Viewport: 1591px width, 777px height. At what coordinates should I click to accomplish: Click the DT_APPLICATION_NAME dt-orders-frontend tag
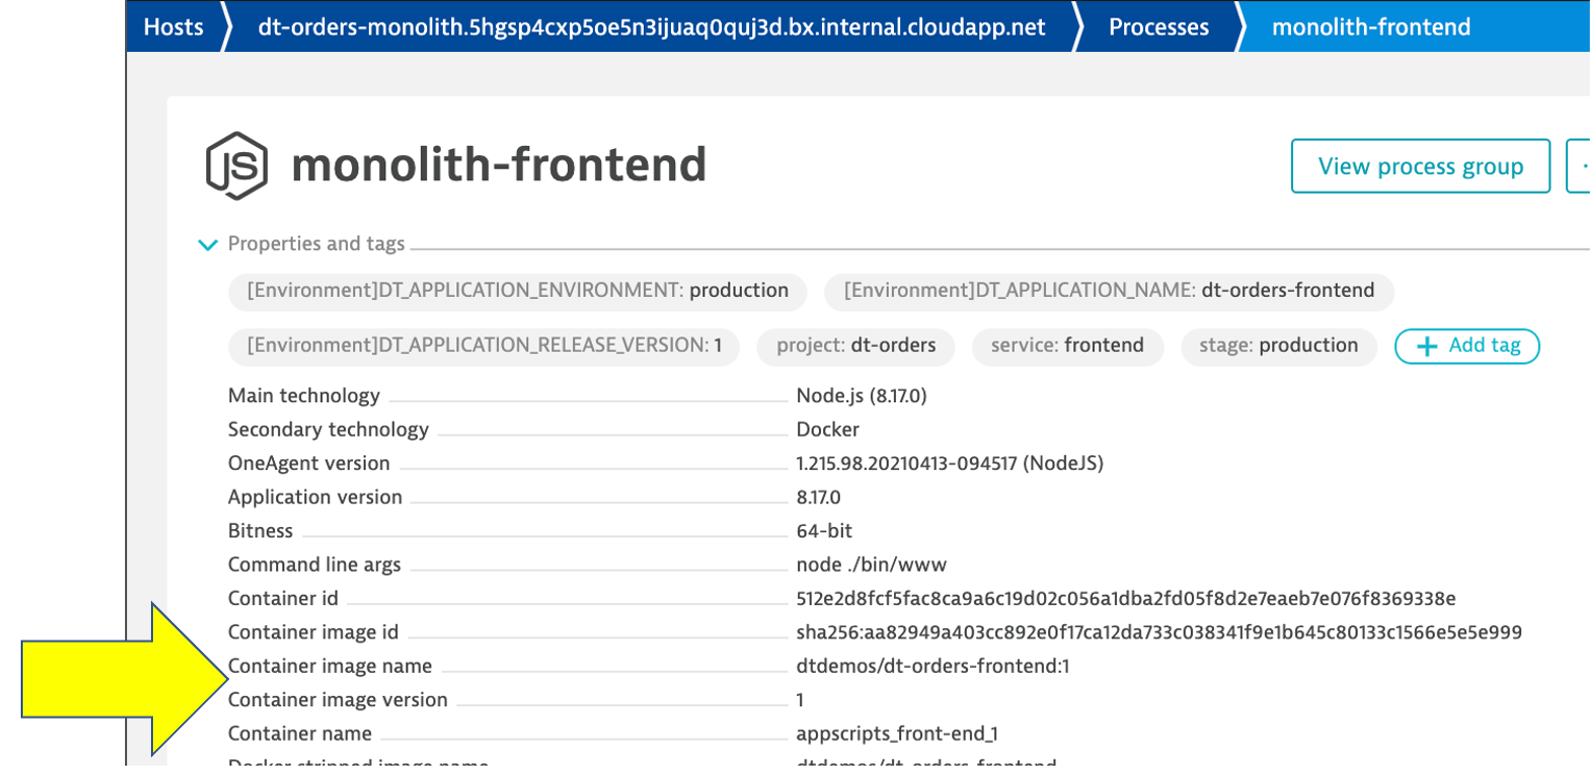pyautogui.click(x=1108, y=291)
